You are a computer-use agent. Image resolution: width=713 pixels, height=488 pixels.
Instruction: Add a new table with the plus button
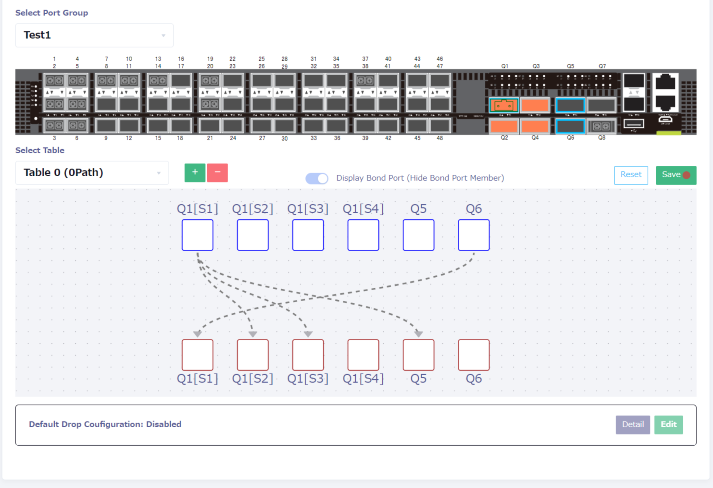(x=195, y=173)
